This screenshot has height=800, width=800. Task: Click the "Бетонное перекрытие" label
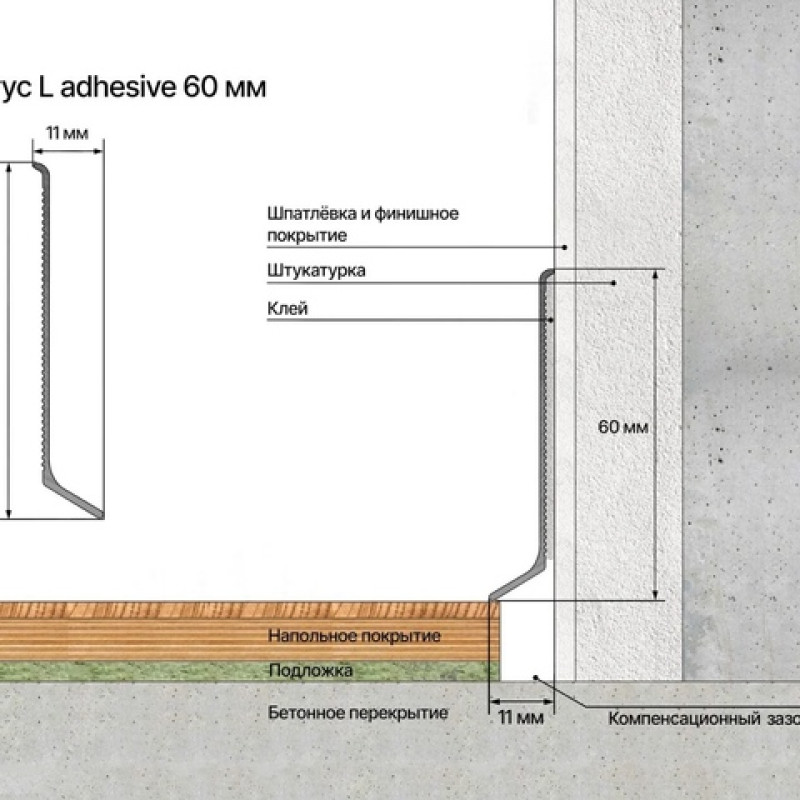[357, 713]
